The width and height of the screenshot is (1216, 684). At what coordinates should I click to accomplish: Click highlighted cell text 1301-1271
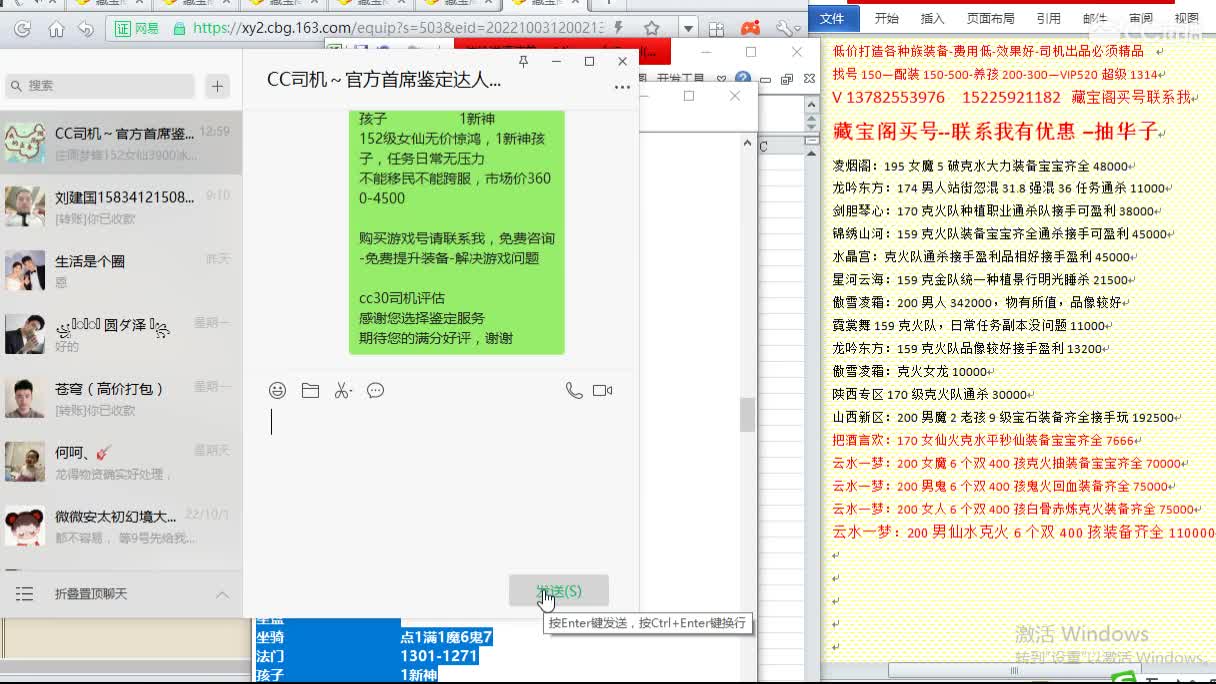pos(438,656)
